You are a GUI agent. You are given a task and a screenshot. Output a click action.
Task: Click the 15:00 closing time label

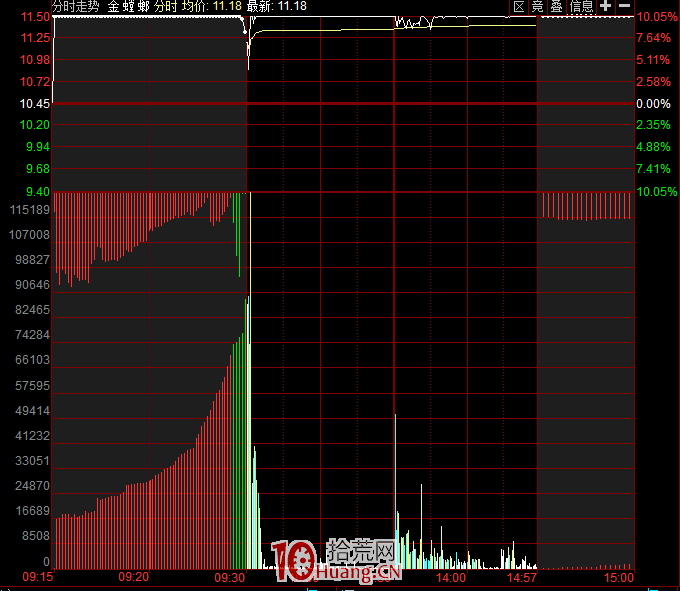(619, 578)
